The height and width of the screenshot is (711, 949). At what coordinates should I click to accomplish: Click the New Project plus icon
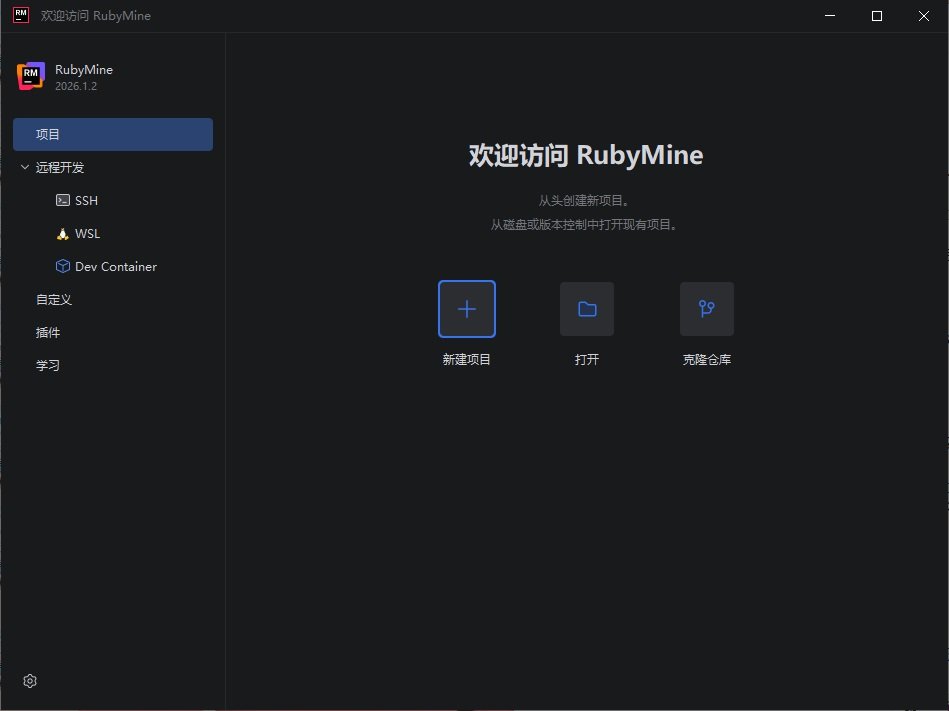click(467, 309)
